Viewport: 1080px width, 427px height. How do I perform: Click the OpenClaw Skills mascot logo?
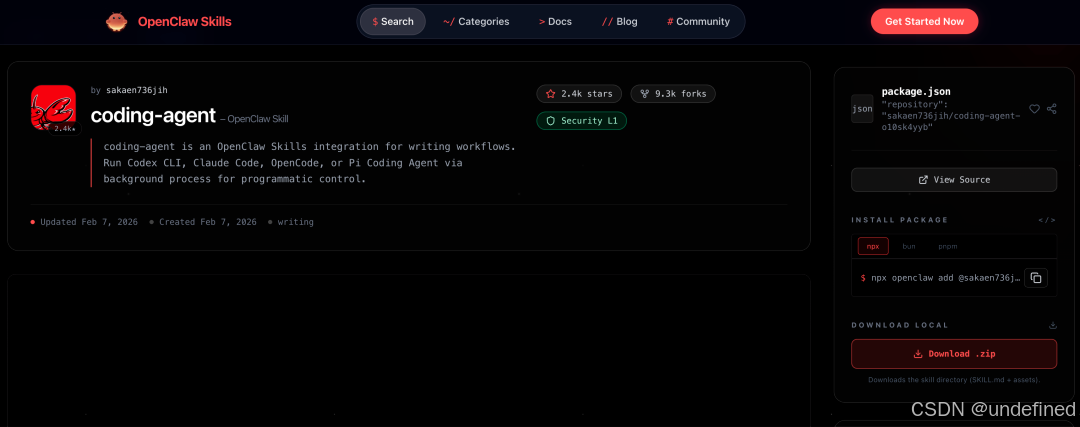pyautogui.click(x=116, y=22)
